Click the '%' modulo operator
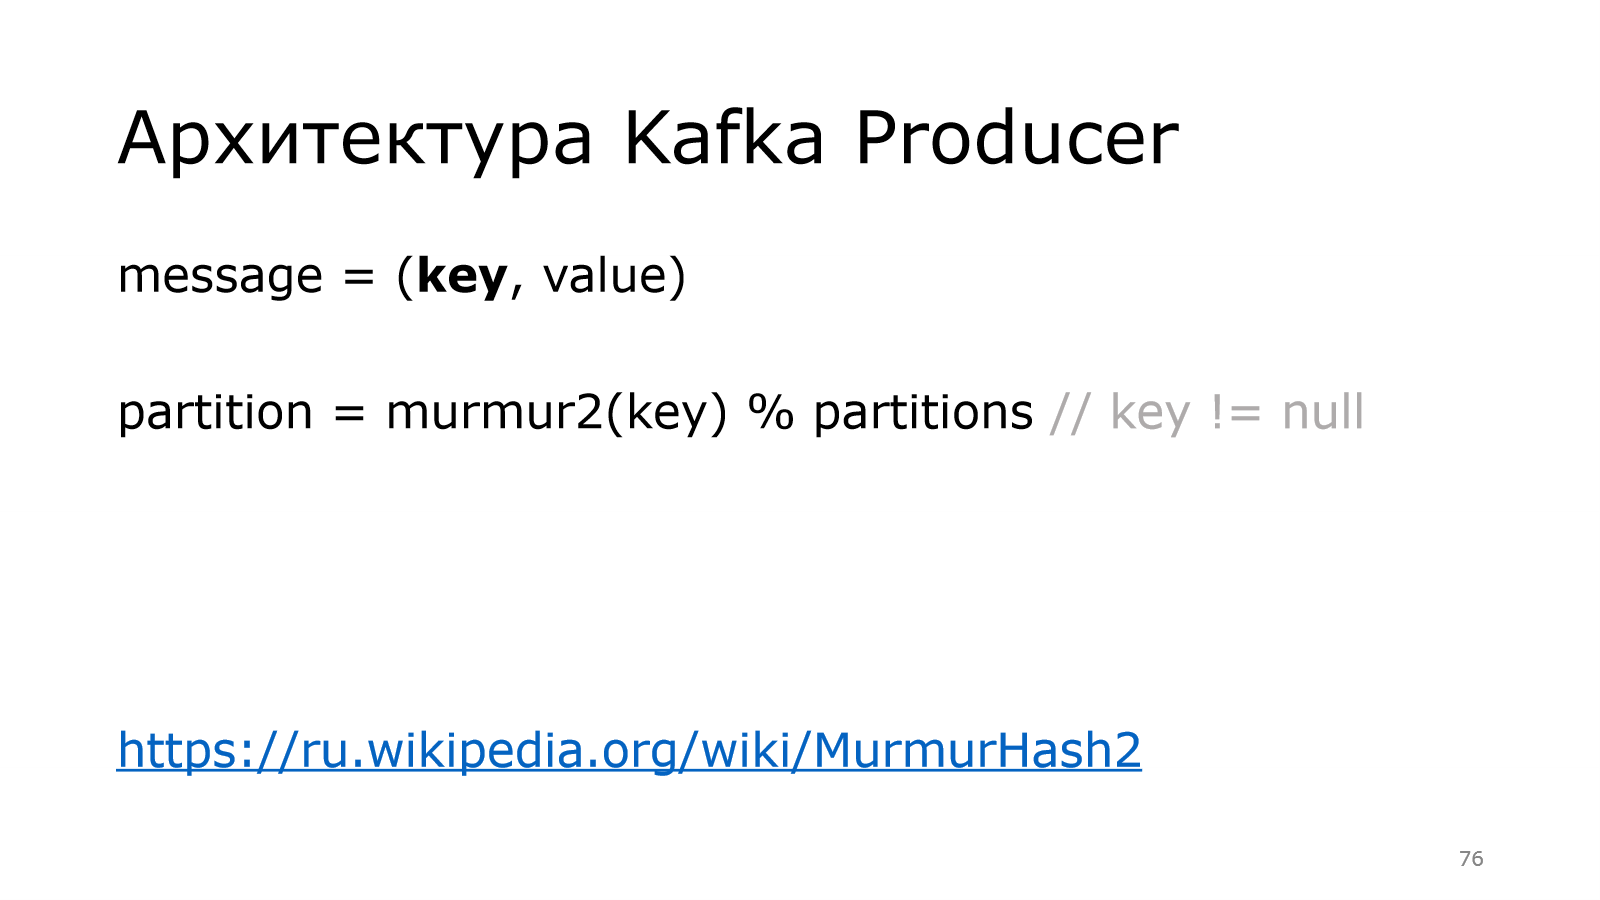This screenshot has height=900, width=1600. pos(770,413)
